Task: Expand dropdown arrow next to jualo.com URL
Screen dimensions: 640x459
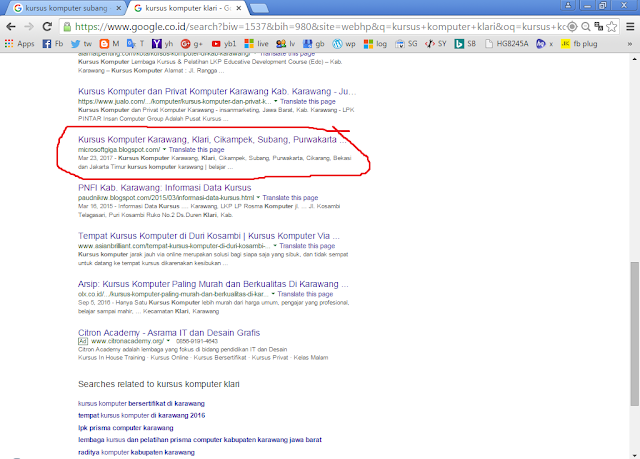Action: (x=276, y=101)
